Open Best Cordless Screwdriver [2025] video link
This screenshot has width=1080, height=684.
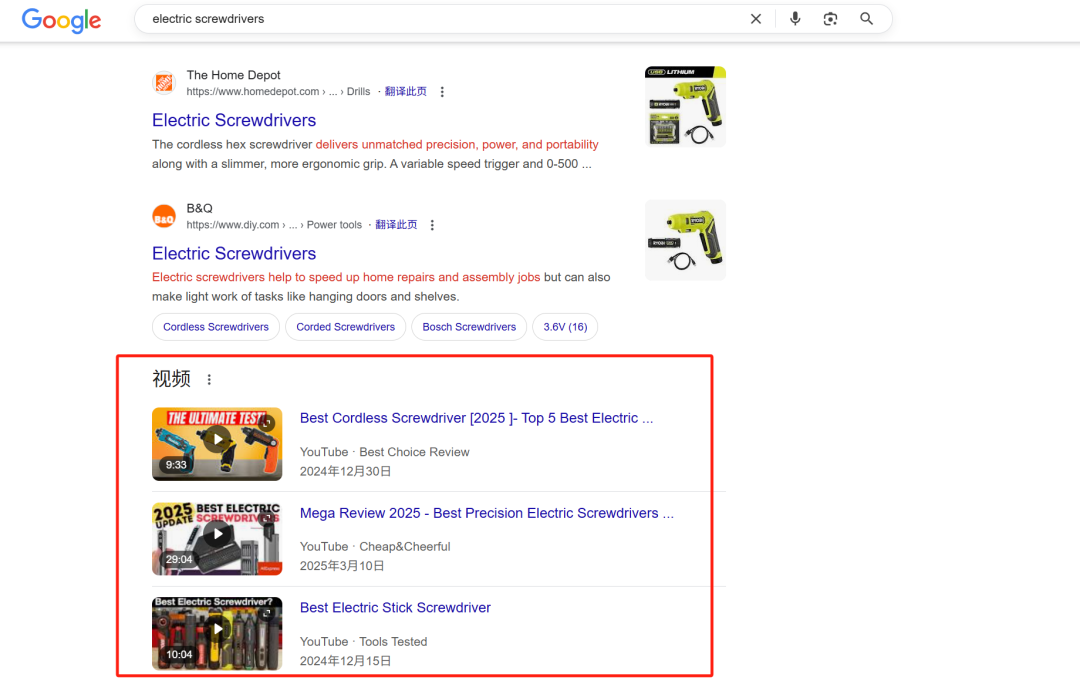tap(477, 418)
